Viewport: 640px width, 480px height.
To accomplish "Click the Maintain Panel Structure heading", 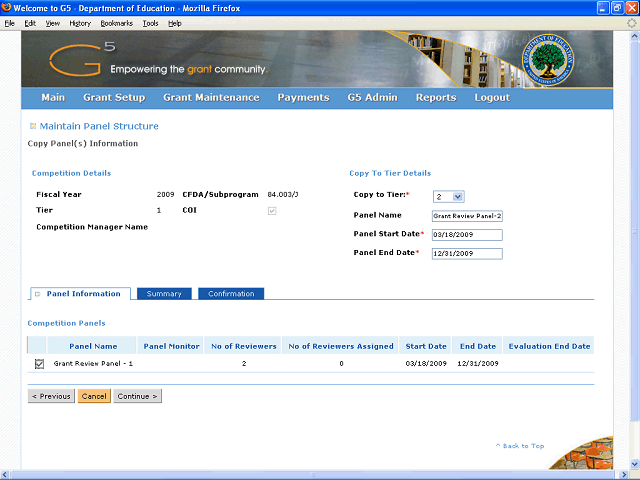I will click(99, 126).
